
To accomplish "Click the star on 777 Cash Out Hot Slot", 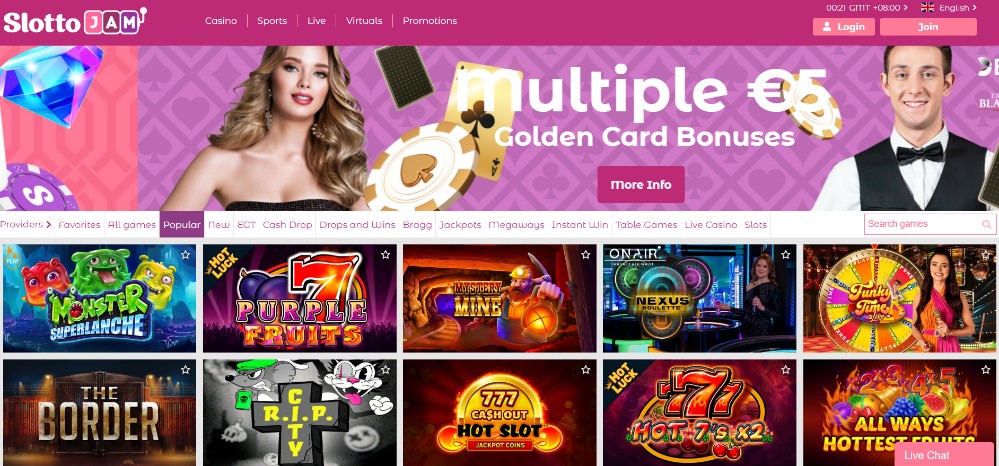I will click(586, 369).
